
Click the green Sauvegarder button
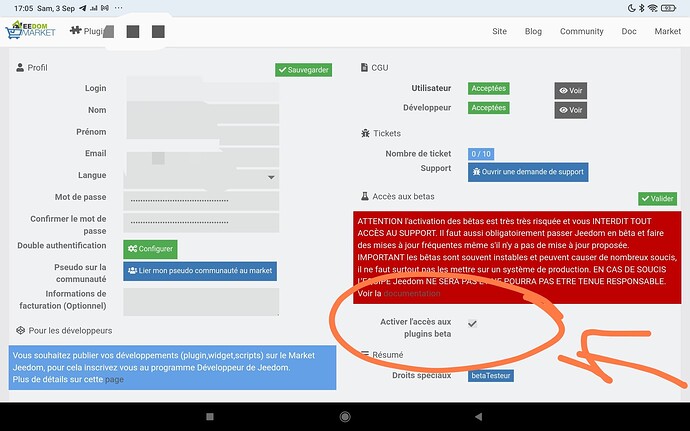[304, 70]
